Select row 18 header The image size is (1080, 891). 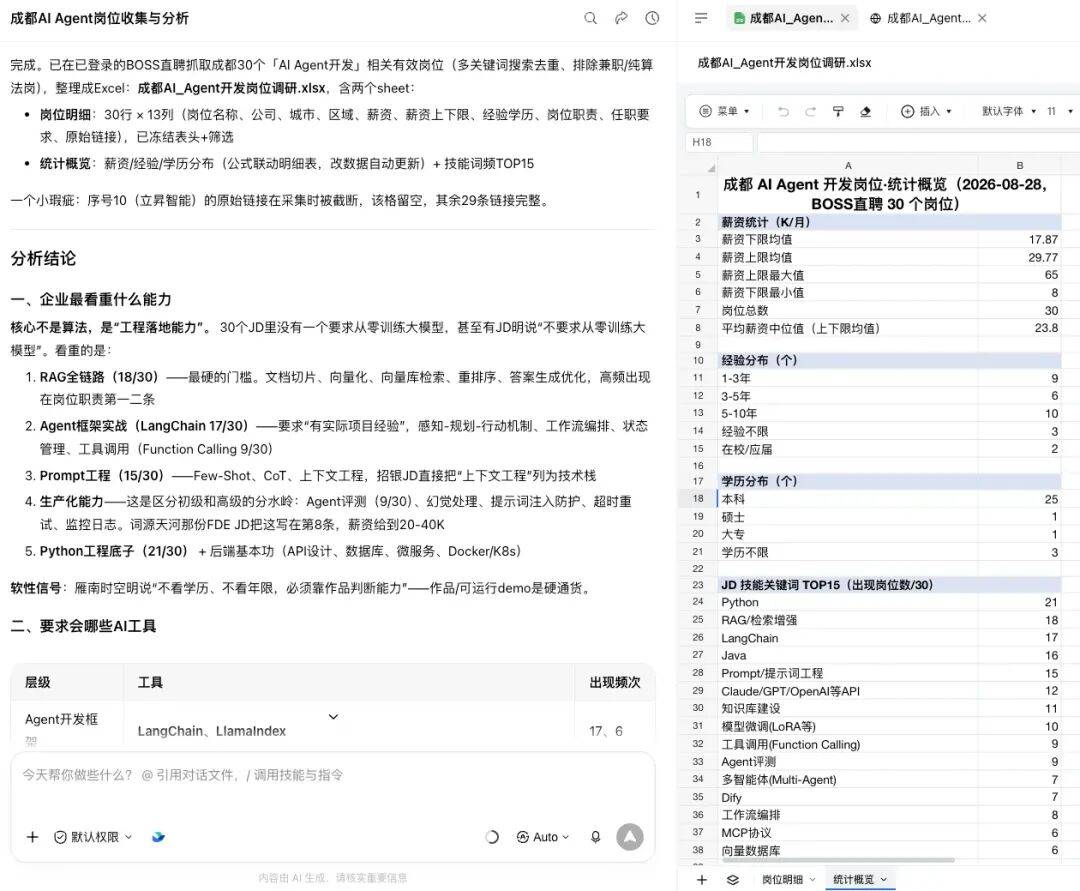tap(698, 499)
